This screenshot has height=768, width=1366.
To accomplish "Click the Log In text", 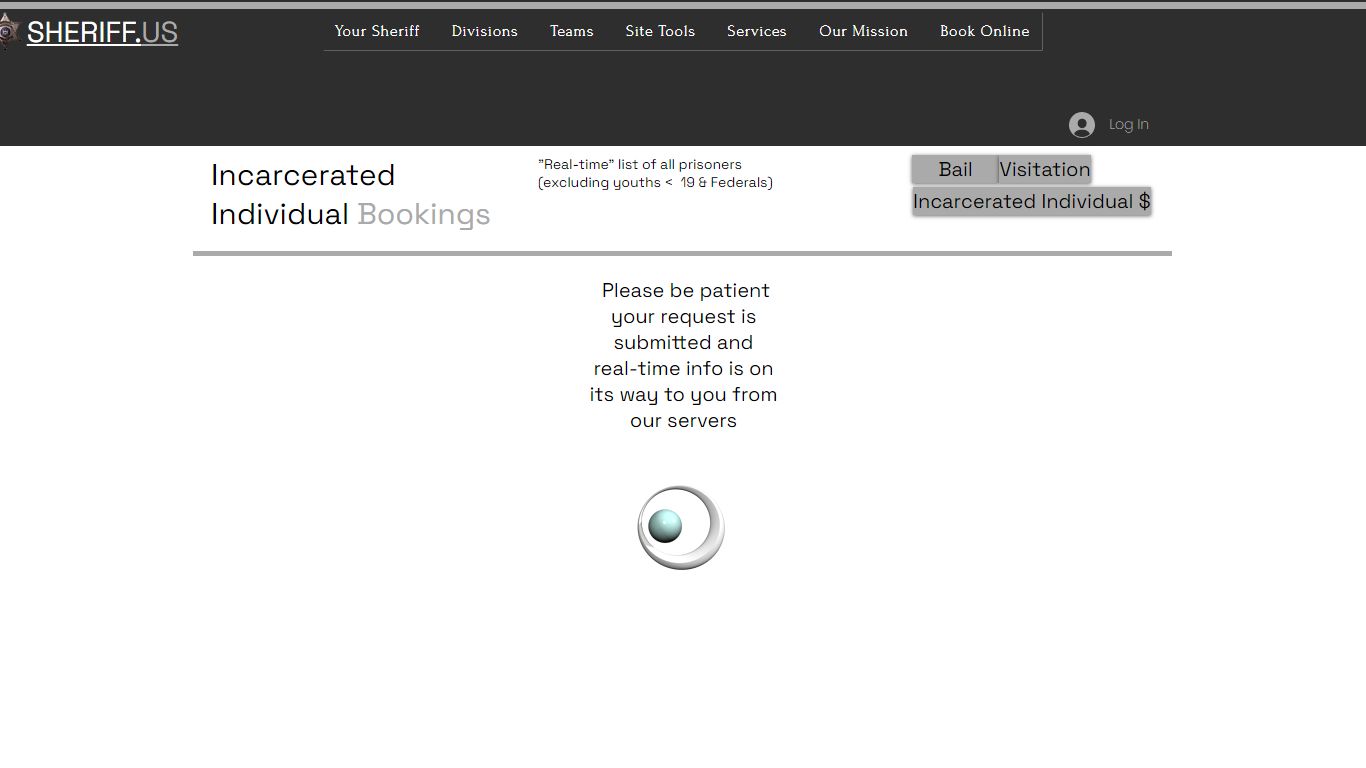I will pos(1128,125).
